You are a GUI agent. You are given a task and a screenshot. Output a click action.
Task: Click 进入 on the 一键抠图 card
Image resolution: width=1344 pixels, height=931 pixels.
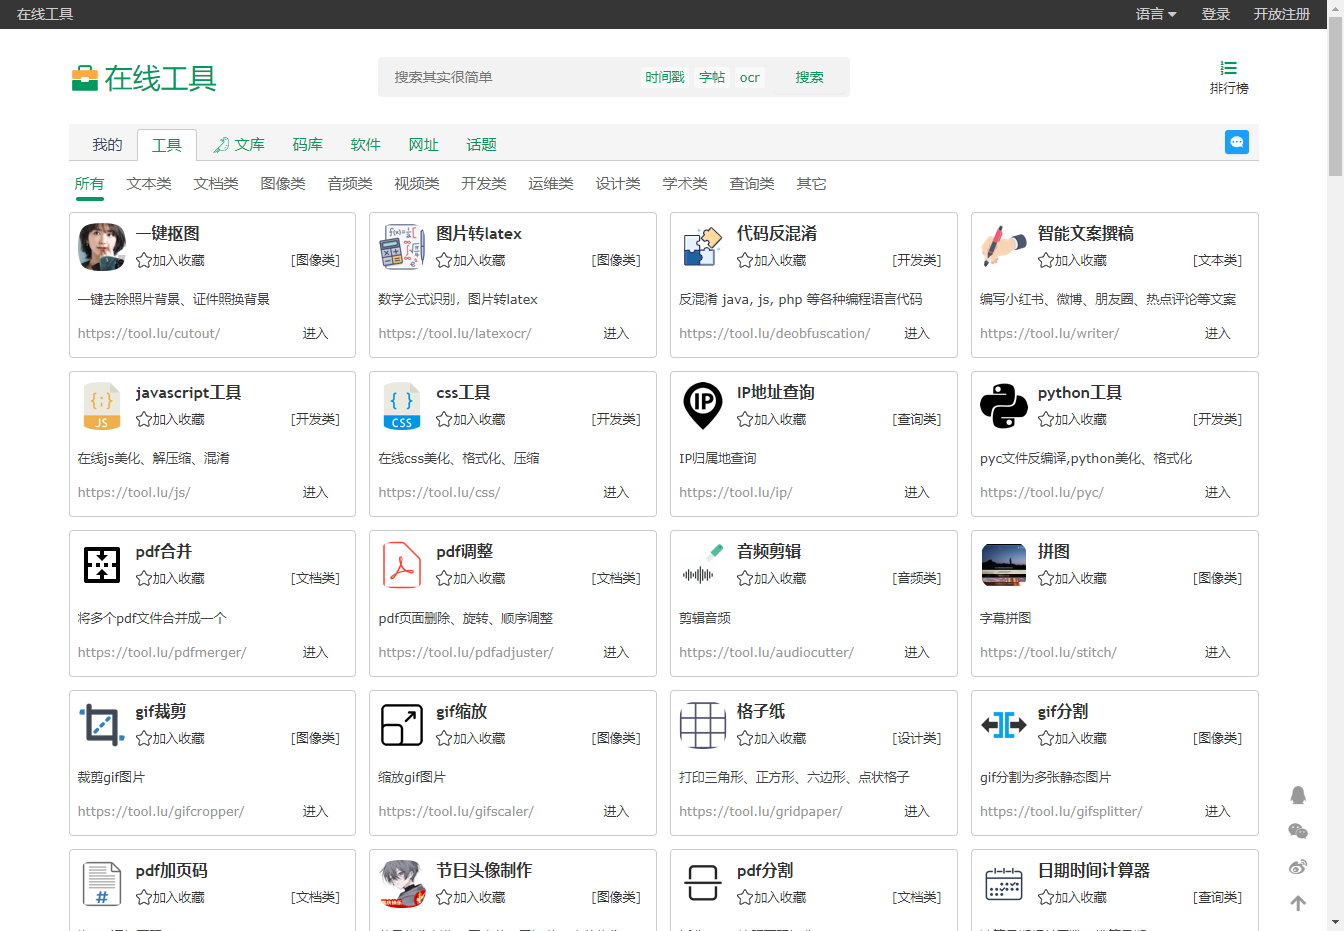coord(315,333)
